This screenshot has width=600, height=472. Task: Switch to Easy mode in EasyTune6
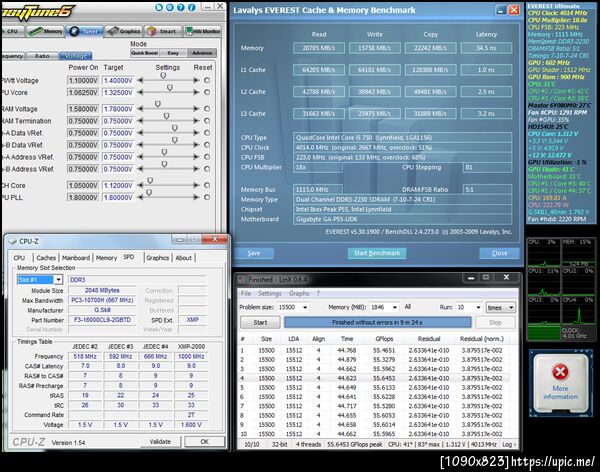(173, 53)
